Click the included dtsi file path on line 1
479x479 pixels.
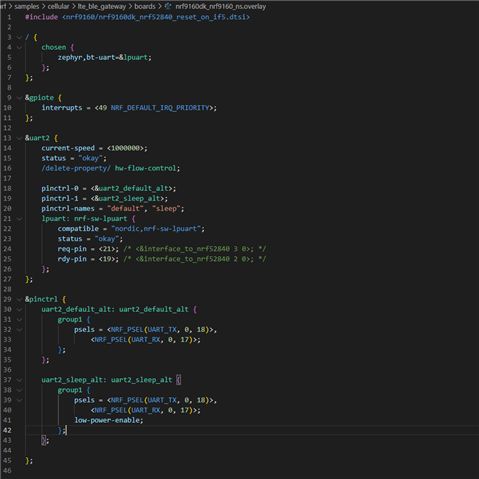tap(156, 17)
